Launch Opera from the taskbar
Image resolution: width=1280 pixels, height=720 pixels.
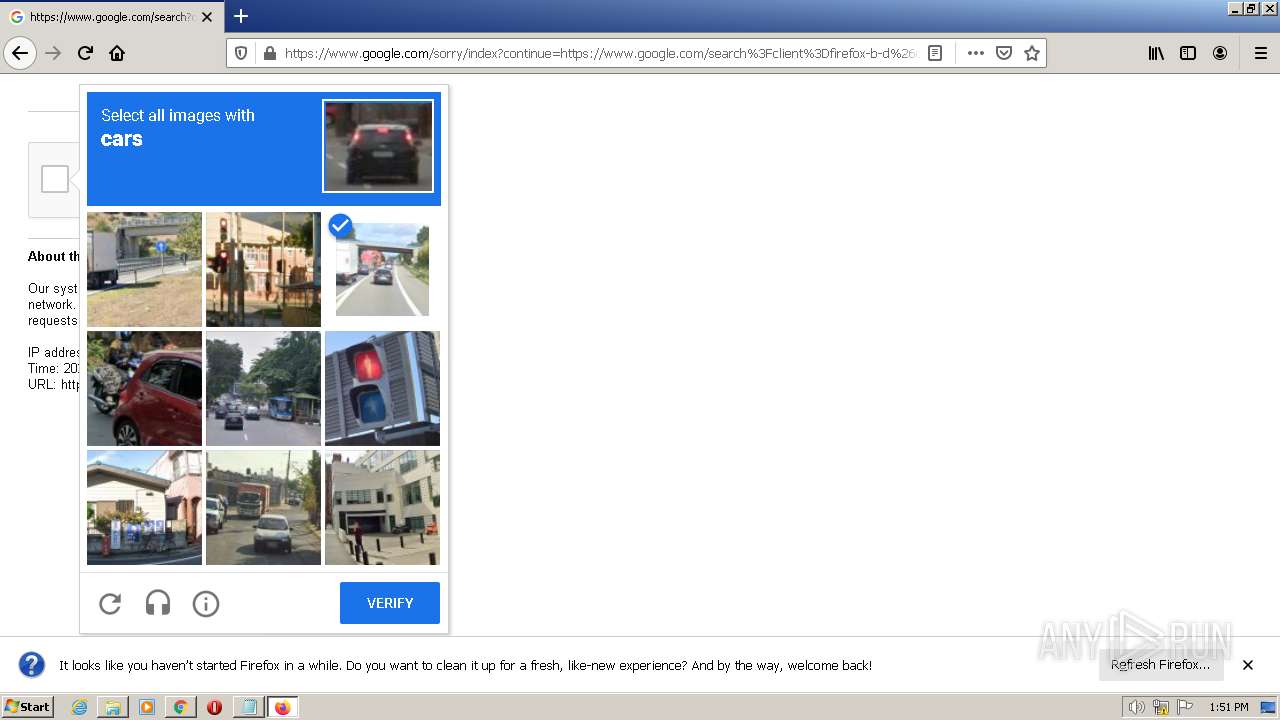(214, 707)
